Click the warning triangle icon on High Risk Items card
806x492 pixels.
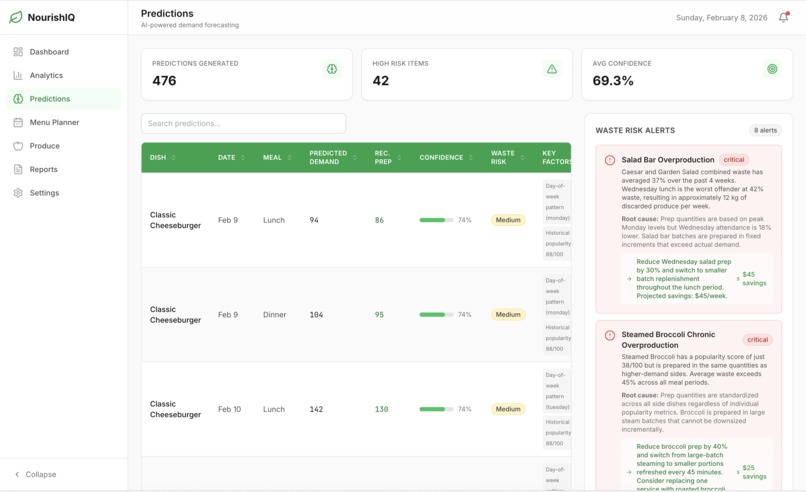(552, 69)
